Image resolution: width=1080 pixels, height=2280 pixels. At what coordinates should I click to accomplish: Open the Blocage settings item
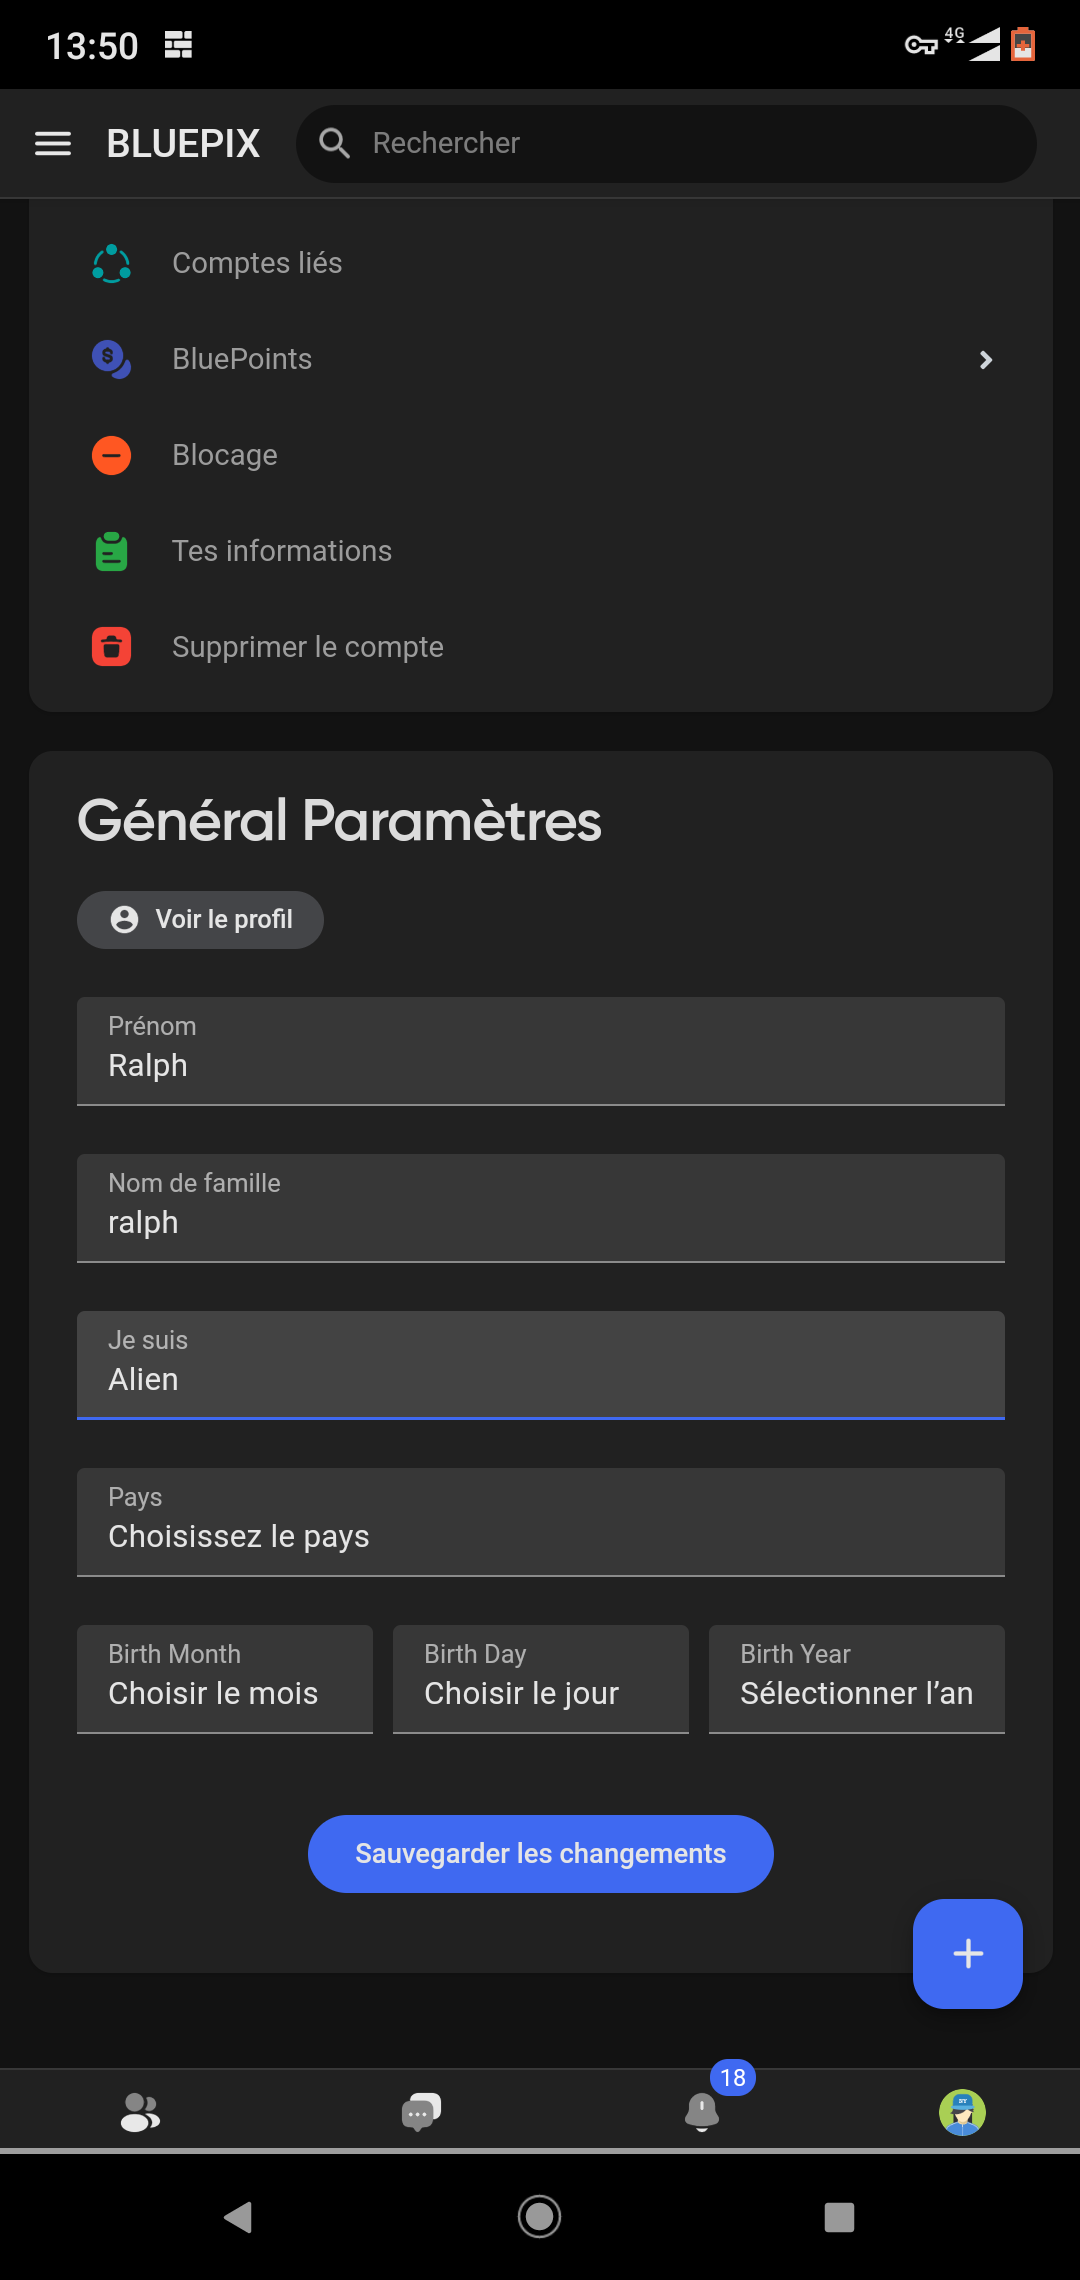[x=225, y=455]
